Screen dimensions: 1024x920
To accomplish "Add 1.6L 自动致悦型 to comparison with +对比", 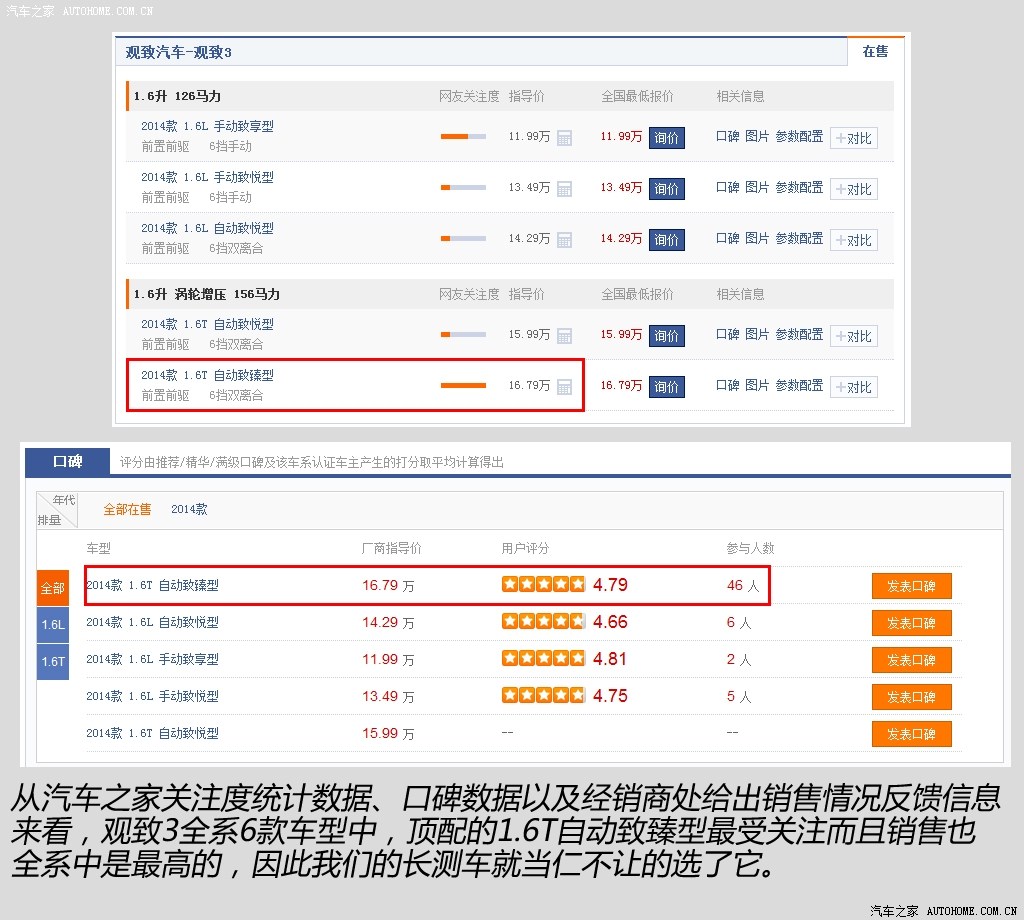I will point(854,240).
